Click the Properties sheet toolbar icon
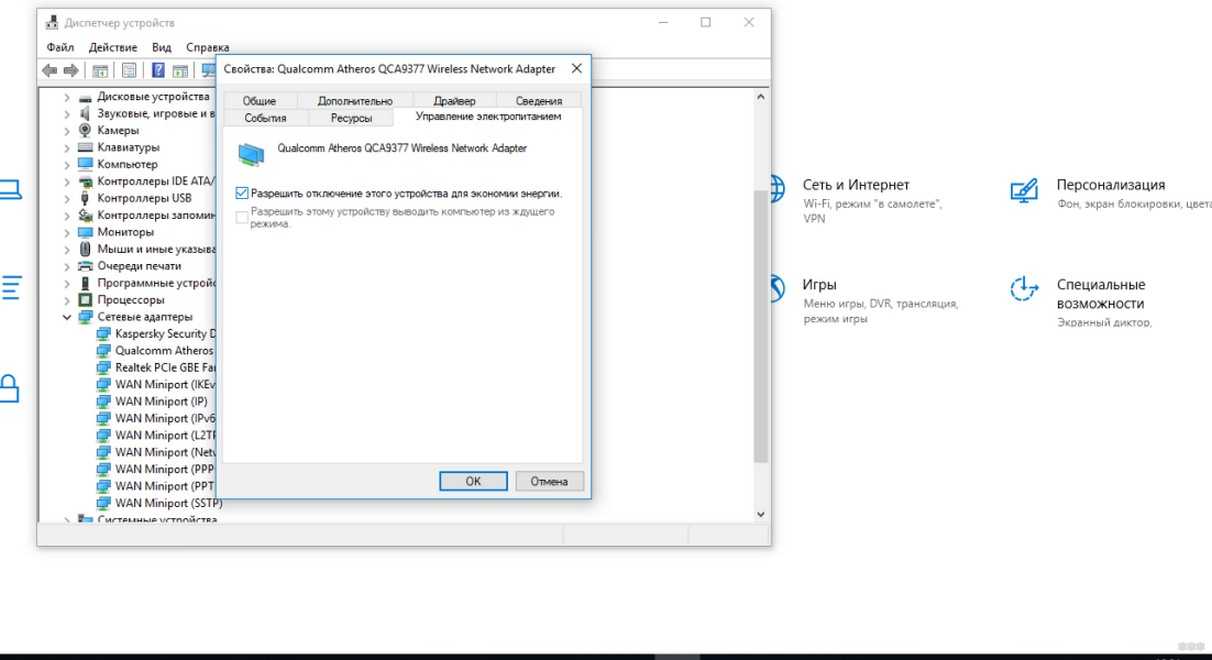1212x660 pixels. click(x=129, y=70)
